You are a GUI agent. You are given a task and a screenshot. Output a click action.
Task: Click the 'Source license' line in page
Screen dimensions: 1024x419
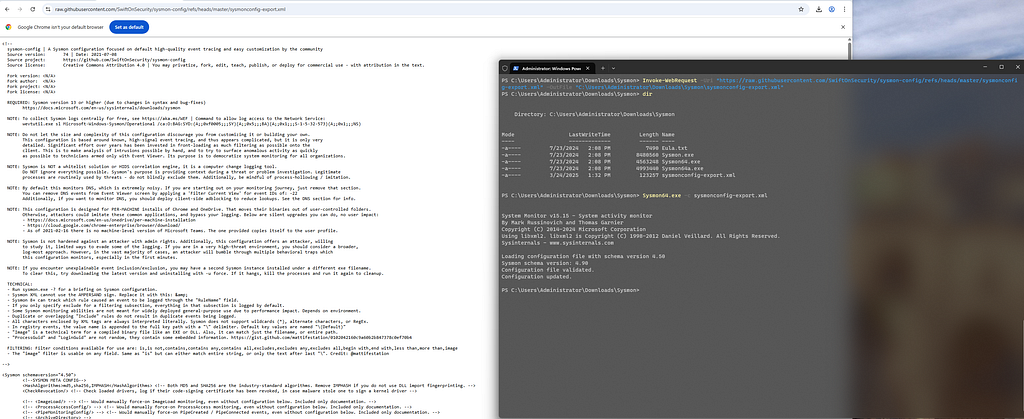click(x=216, y=65)
